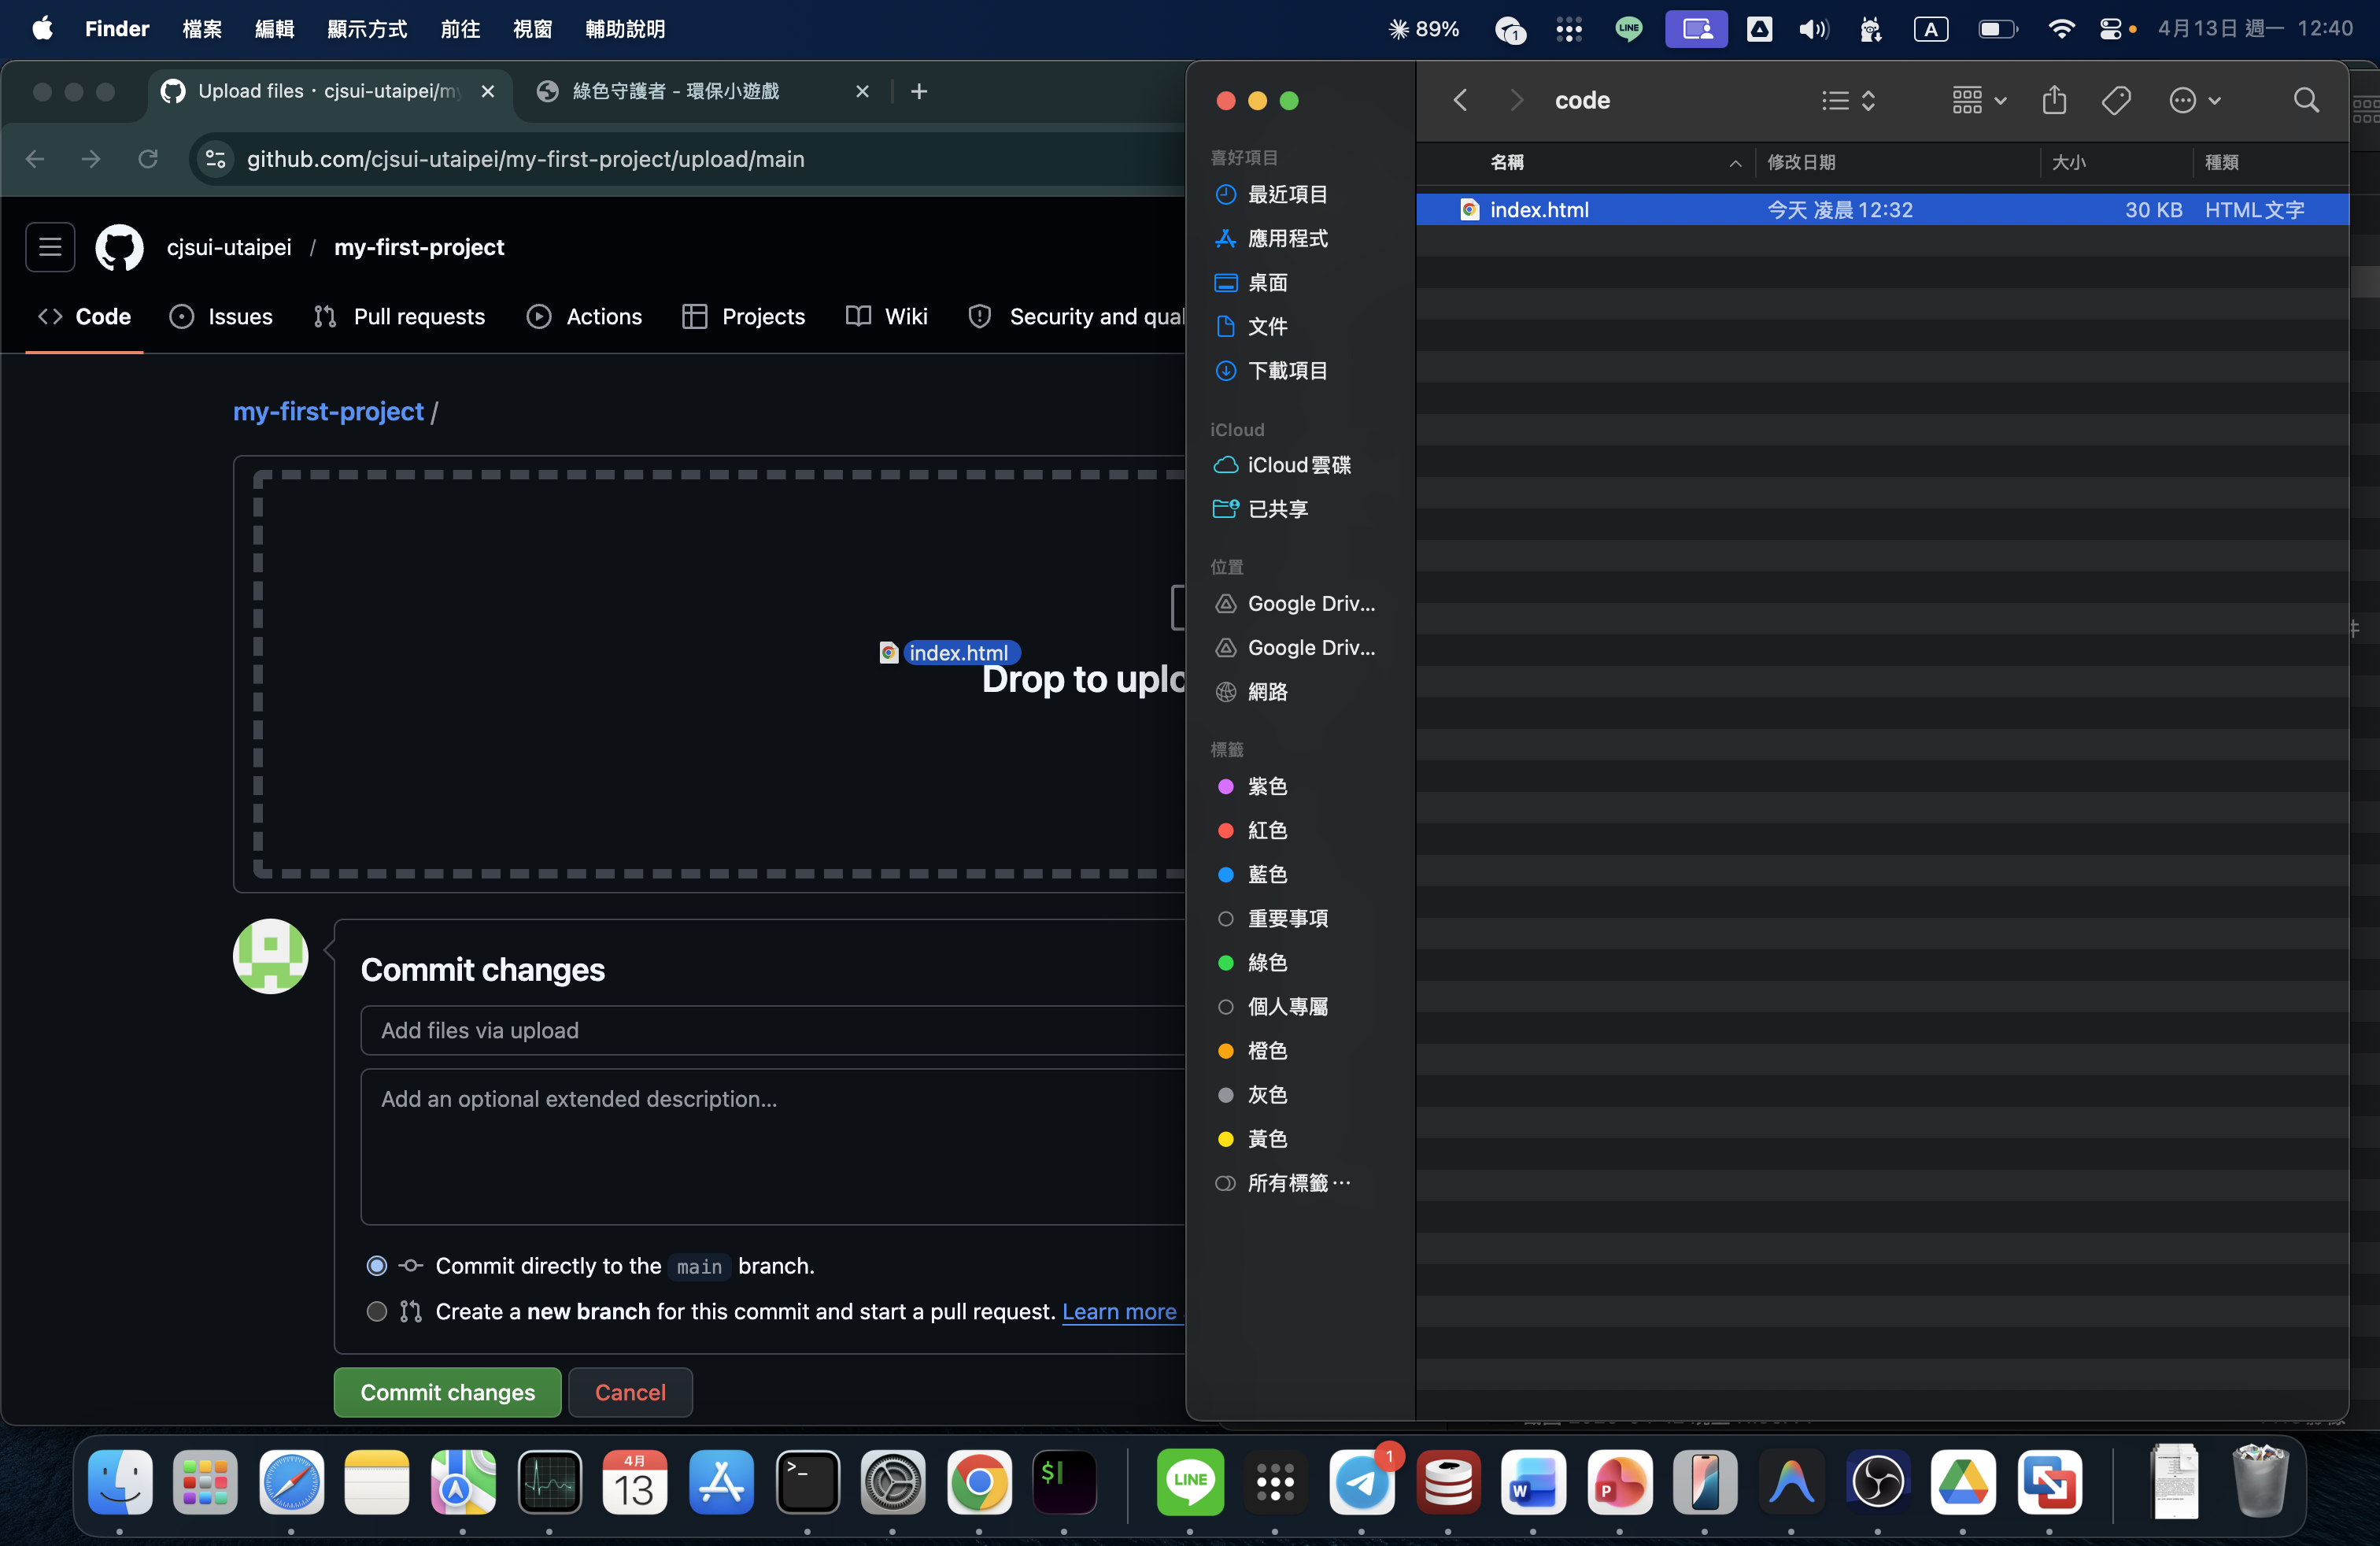Click the 紅色 tag in Finder sidebar
This screenshot has height=1546, width=2380.
pos(1266,830)
